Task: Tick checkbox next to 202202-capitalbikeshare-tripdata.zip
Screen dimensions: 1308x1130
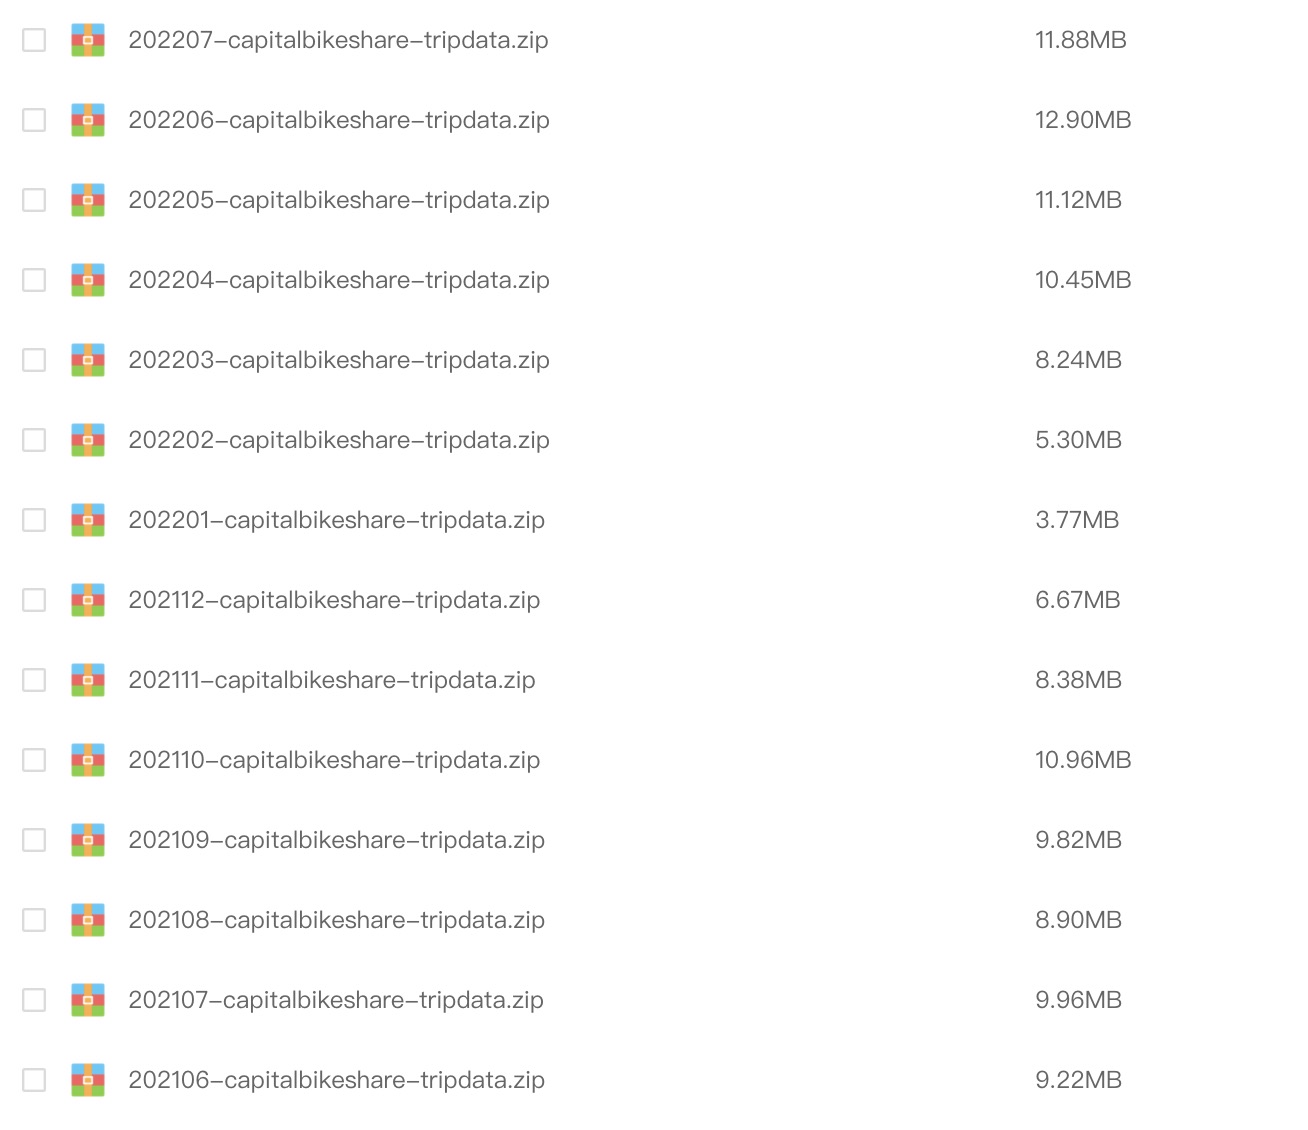Action: point(34,440)
